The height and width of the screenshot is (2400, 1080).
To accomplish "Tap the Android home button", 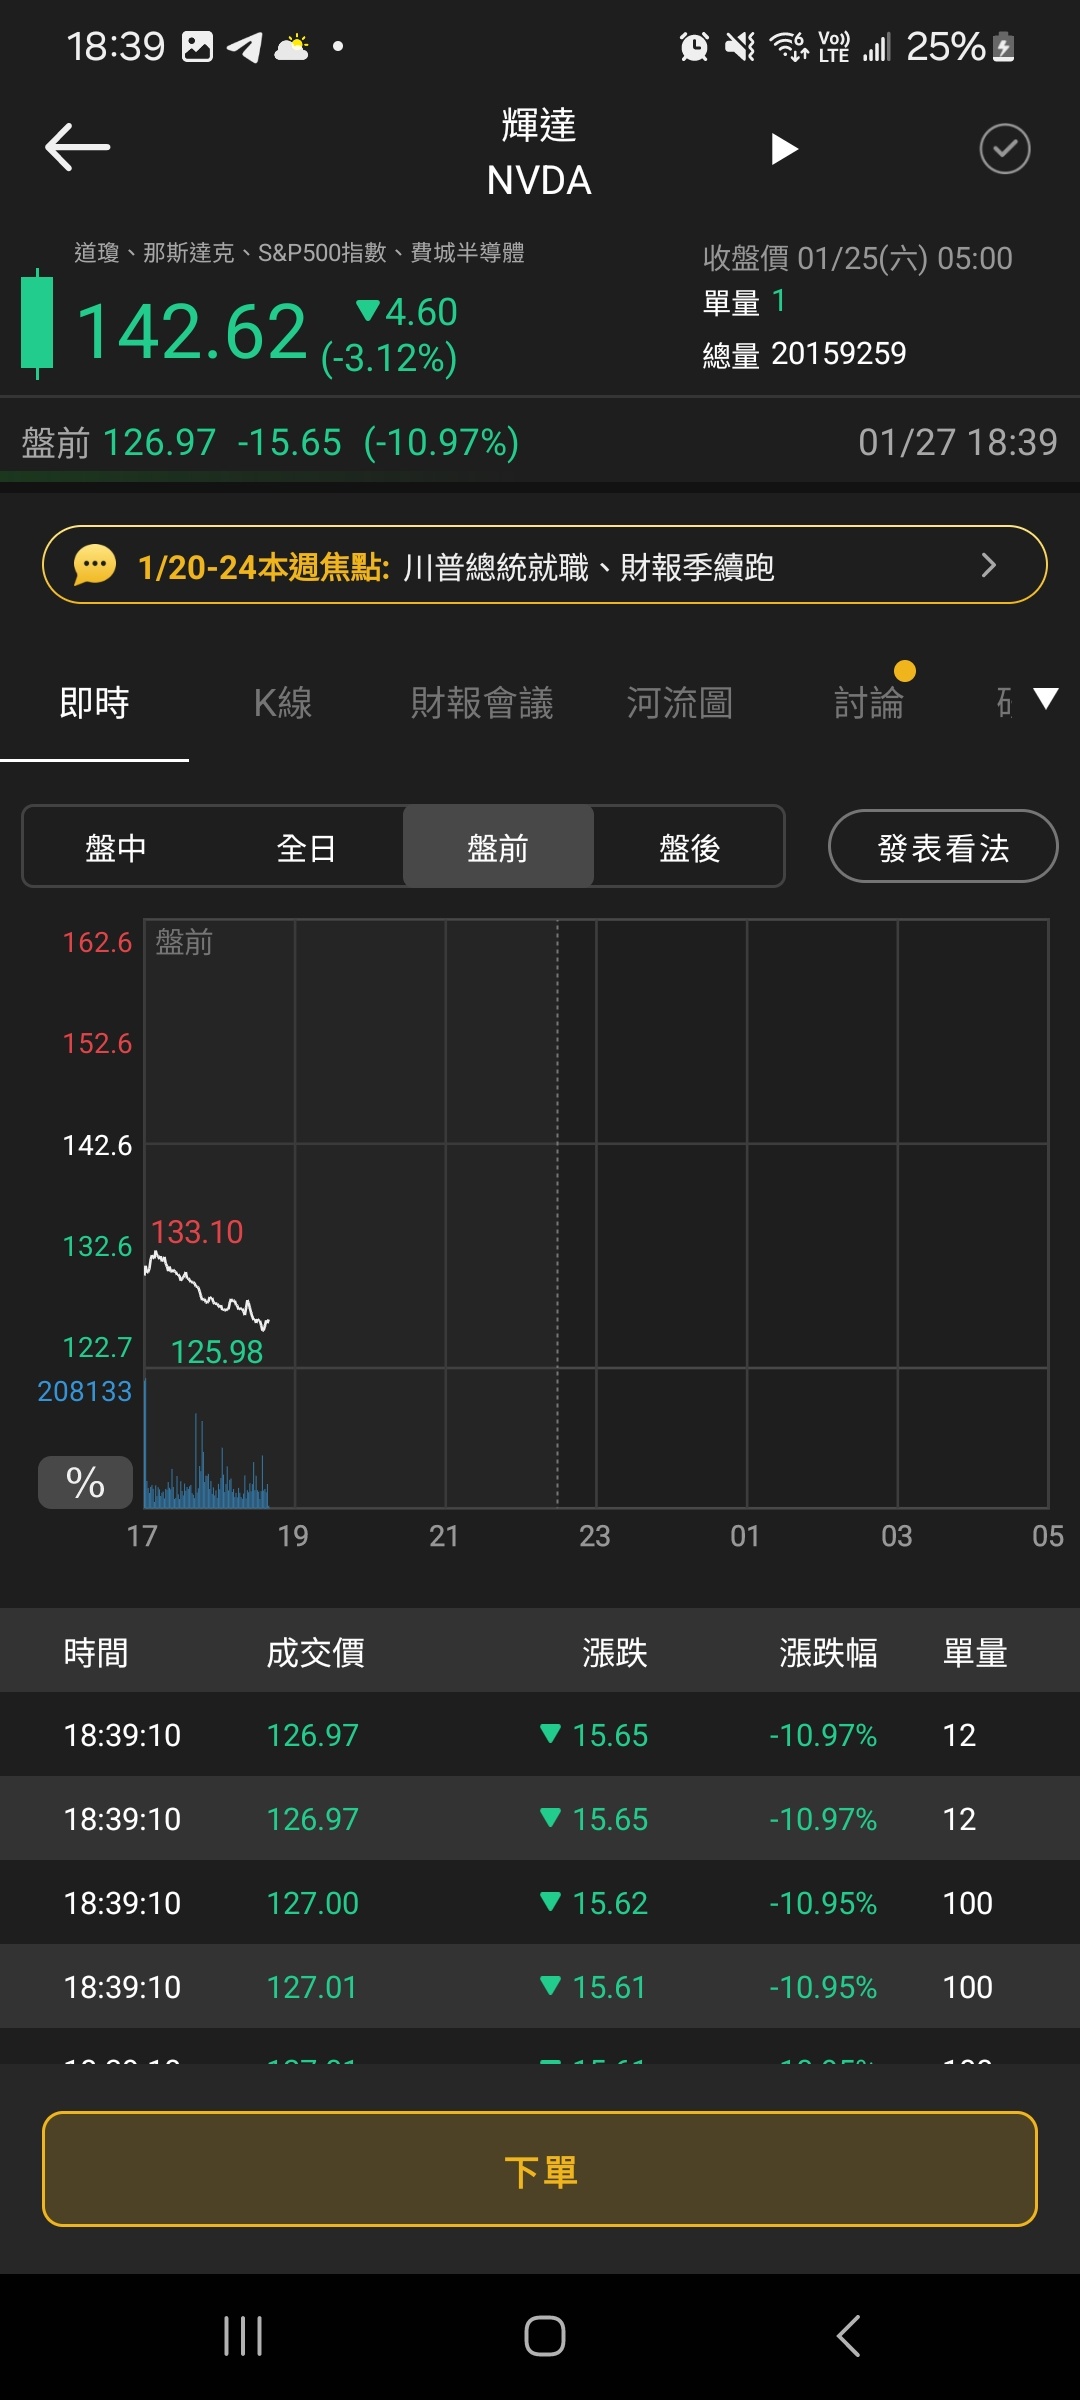I will (x=545, y=2336).
